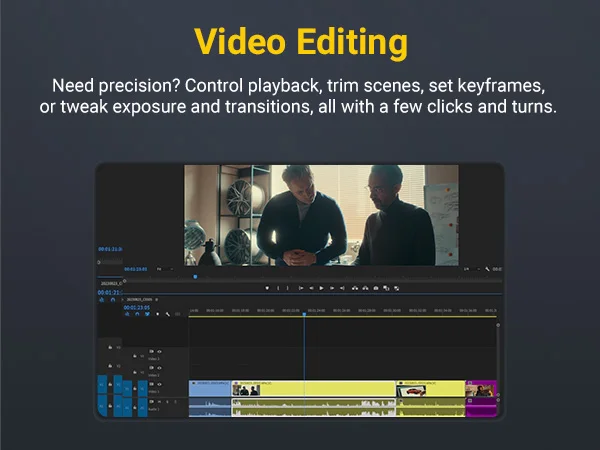Hide Video 3 track output with eye icon
Image resolution: width=600 pixels, height=450 pixels.
159,351
